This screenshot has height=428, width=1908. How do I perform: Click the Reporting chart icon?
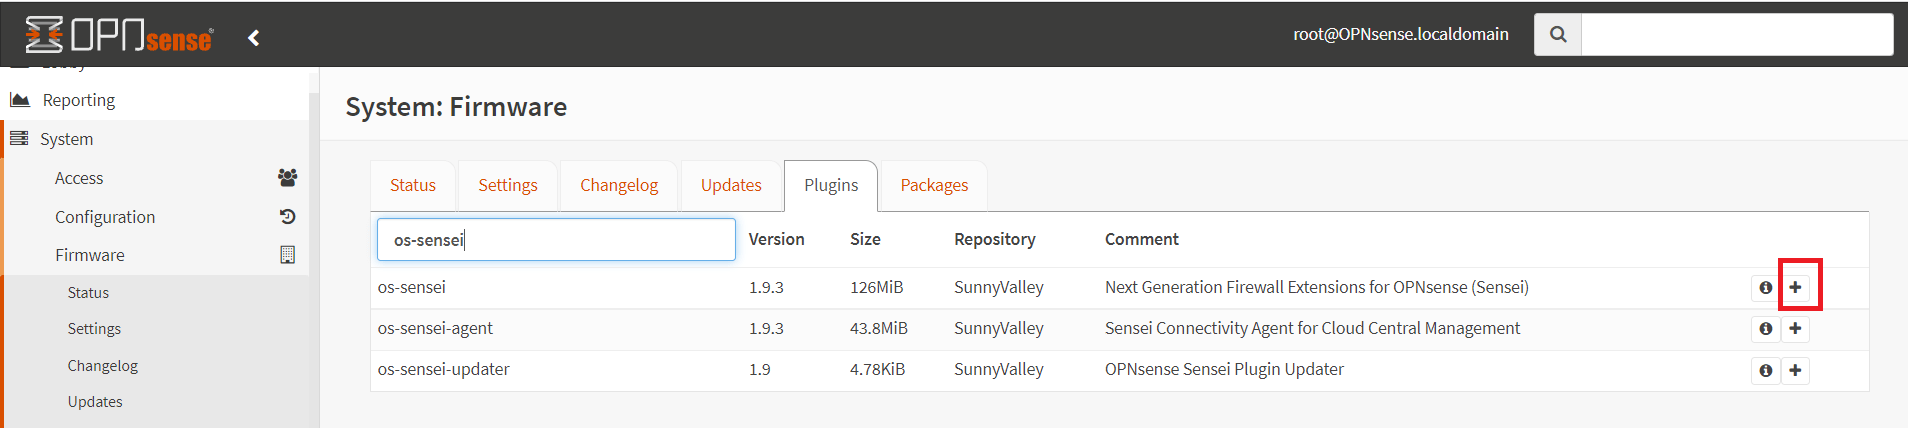[20, 99]
